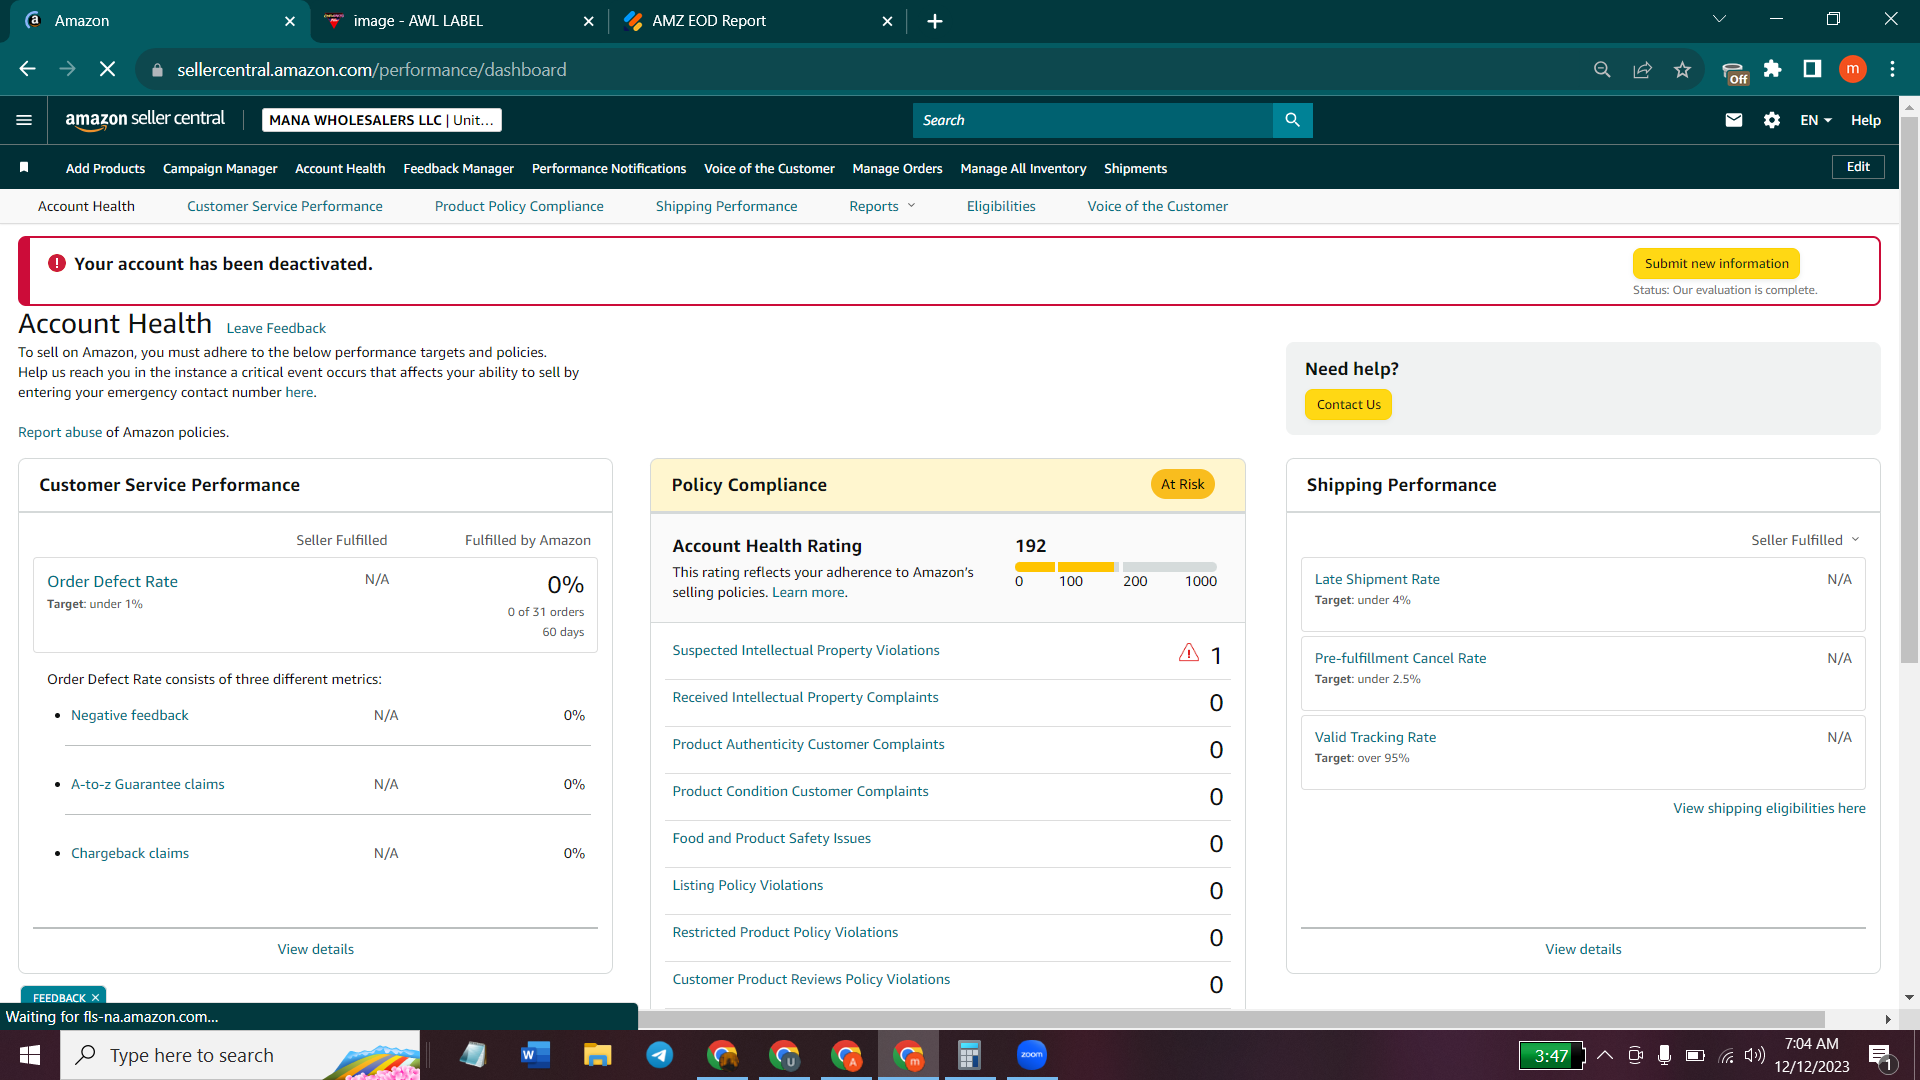1920x1080 pixels.
Task: Select the Product Policy Compliance tab
Action: [x=519, y=206]
